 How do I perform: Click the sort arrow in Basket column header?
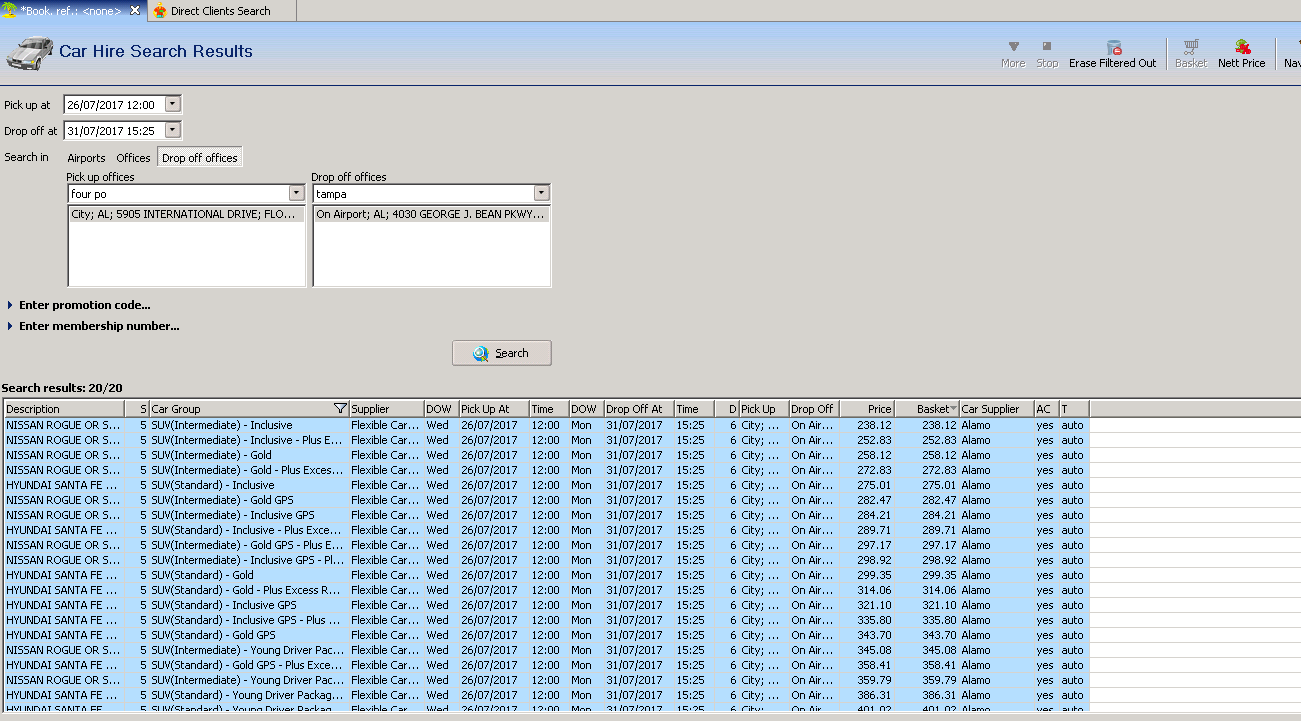954,409
